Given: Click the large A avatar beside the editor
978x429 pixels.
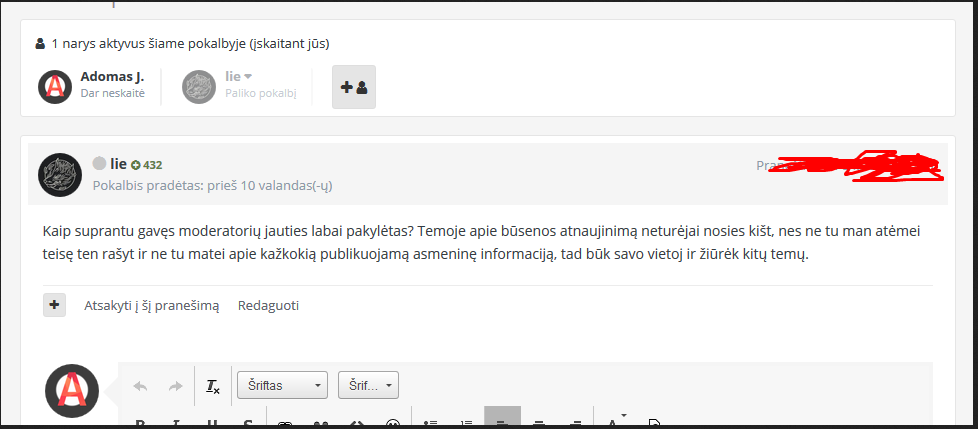Looking at the screenshot, I should point(72,391).
